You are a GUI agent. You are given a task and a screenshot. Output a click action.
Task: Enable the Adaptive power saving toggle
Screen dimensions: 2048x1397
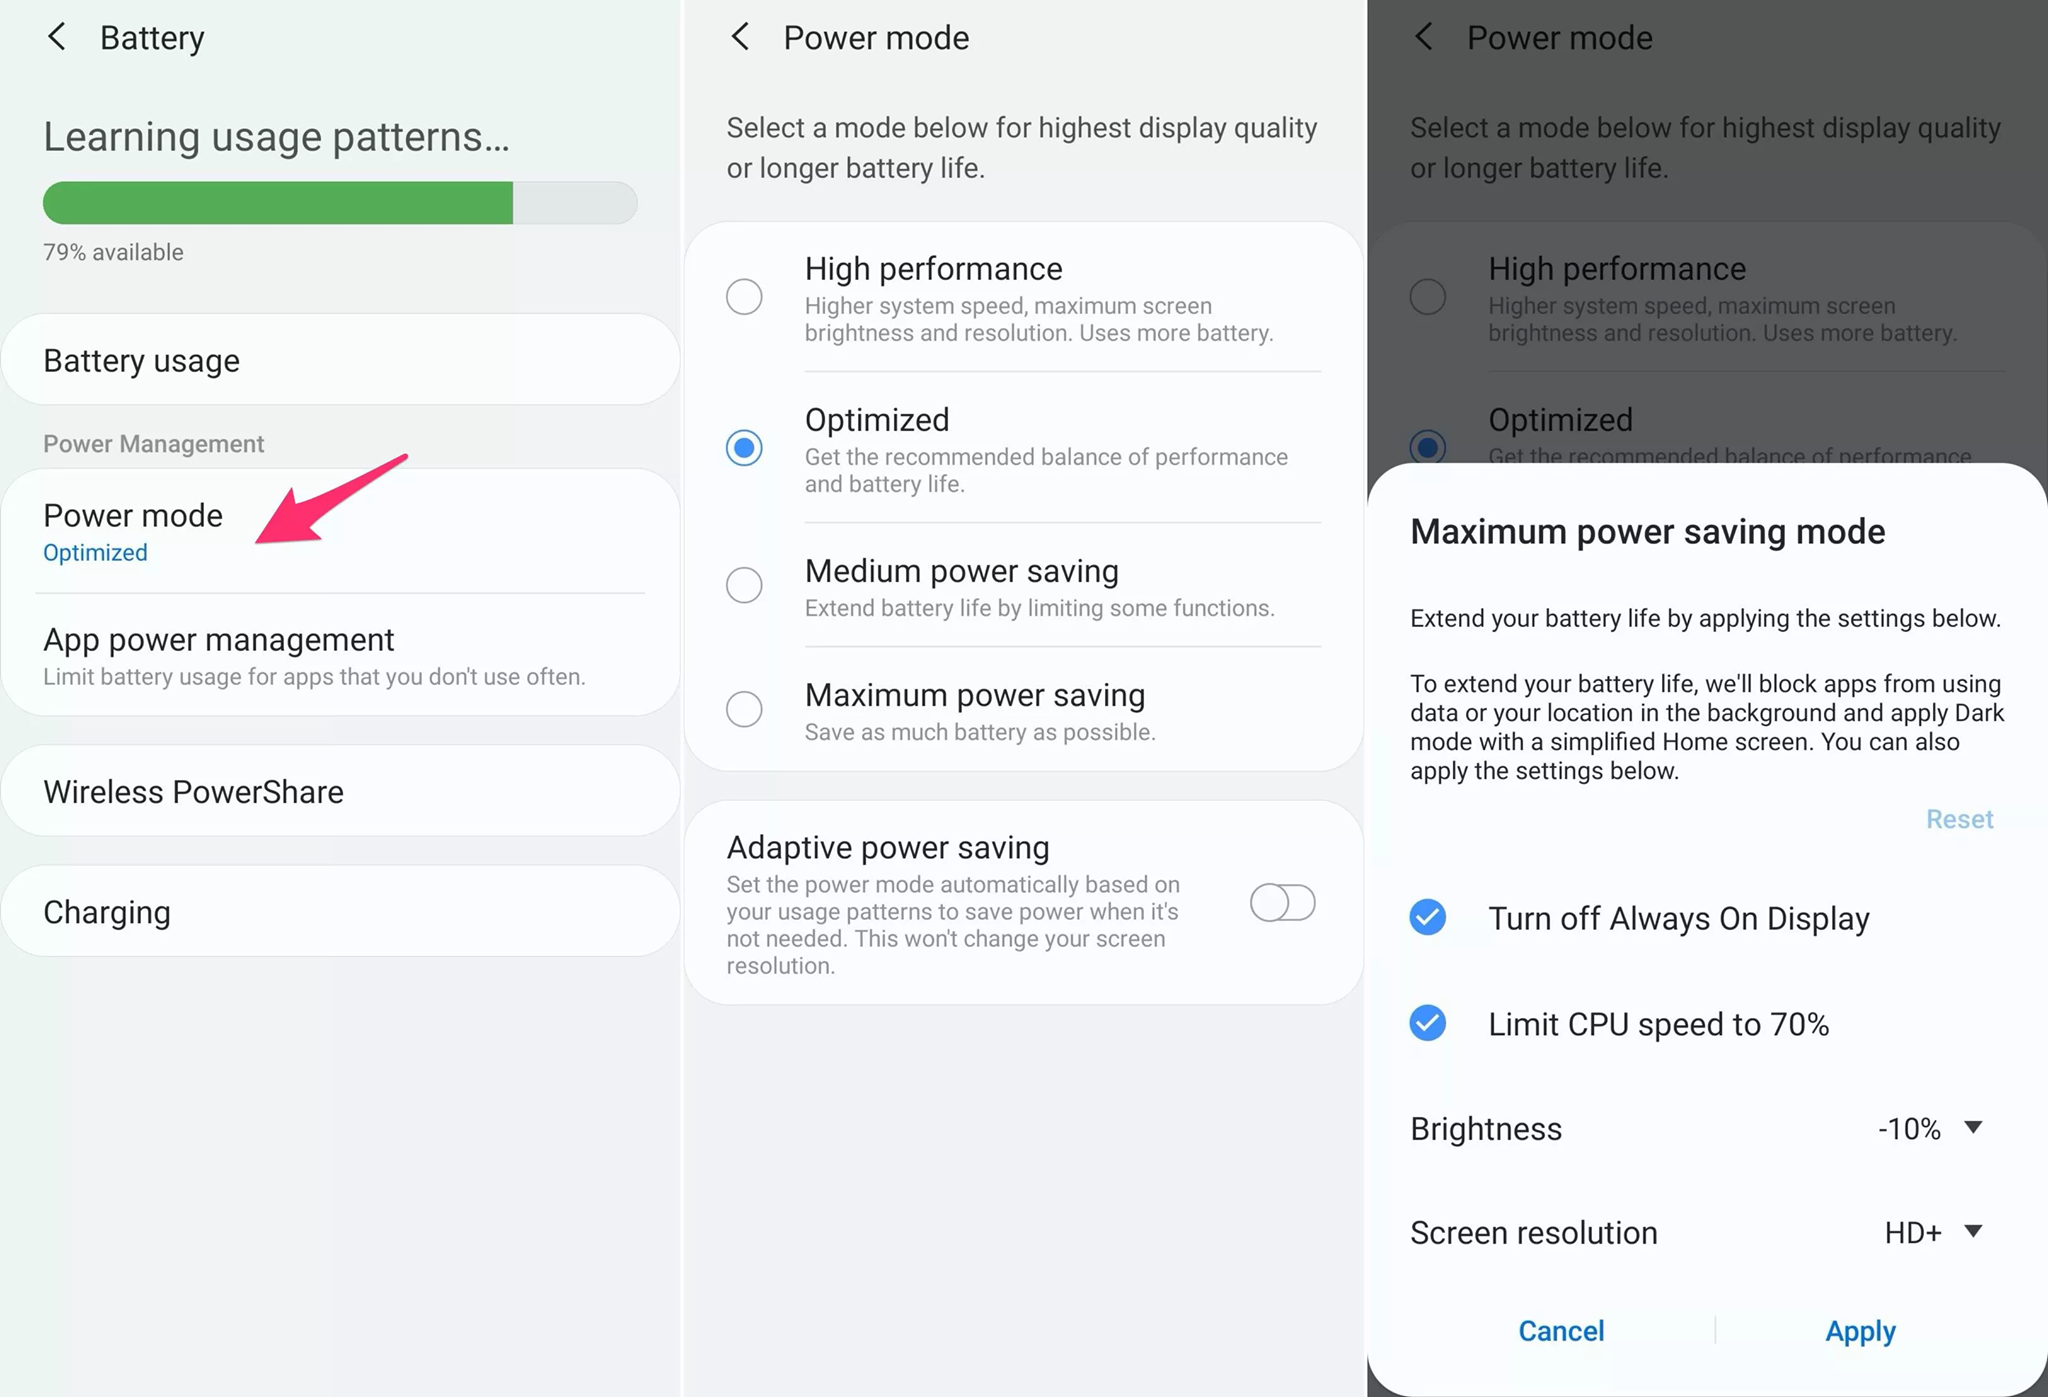(x=1282, y=903)
